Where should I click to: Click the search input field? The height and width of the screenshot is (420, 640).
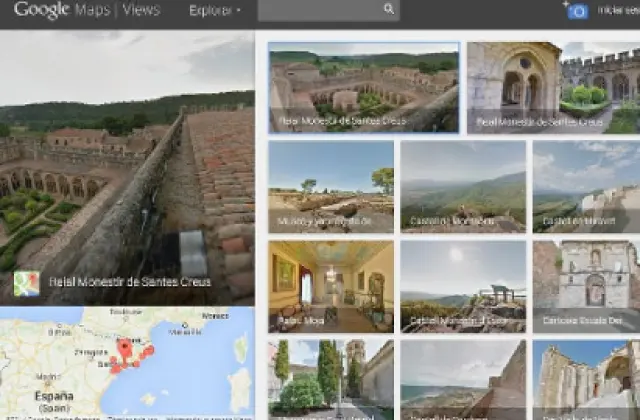(318, 10)
